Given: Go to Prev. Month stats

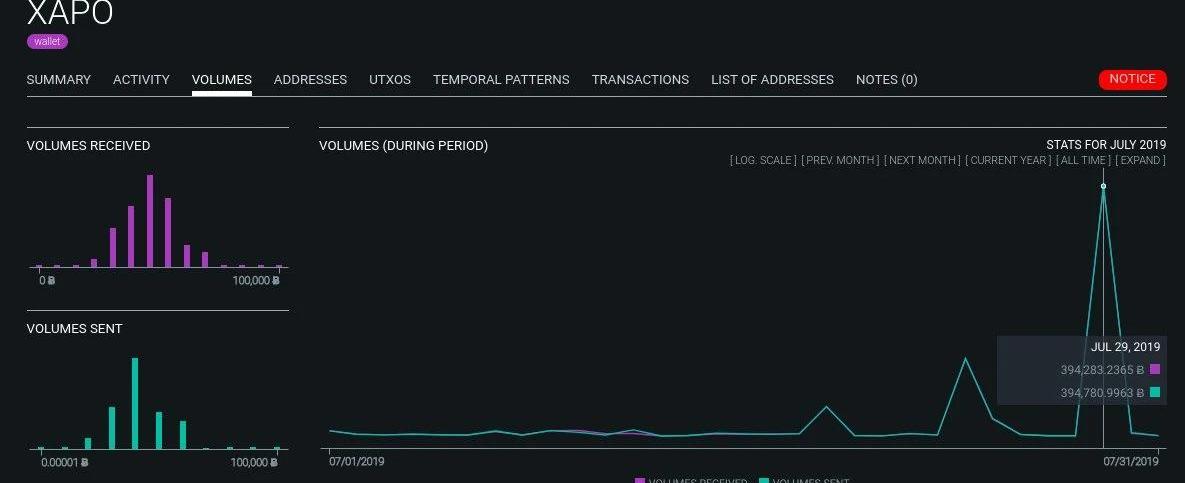Looking at the screenshot, I should (840, 160).
